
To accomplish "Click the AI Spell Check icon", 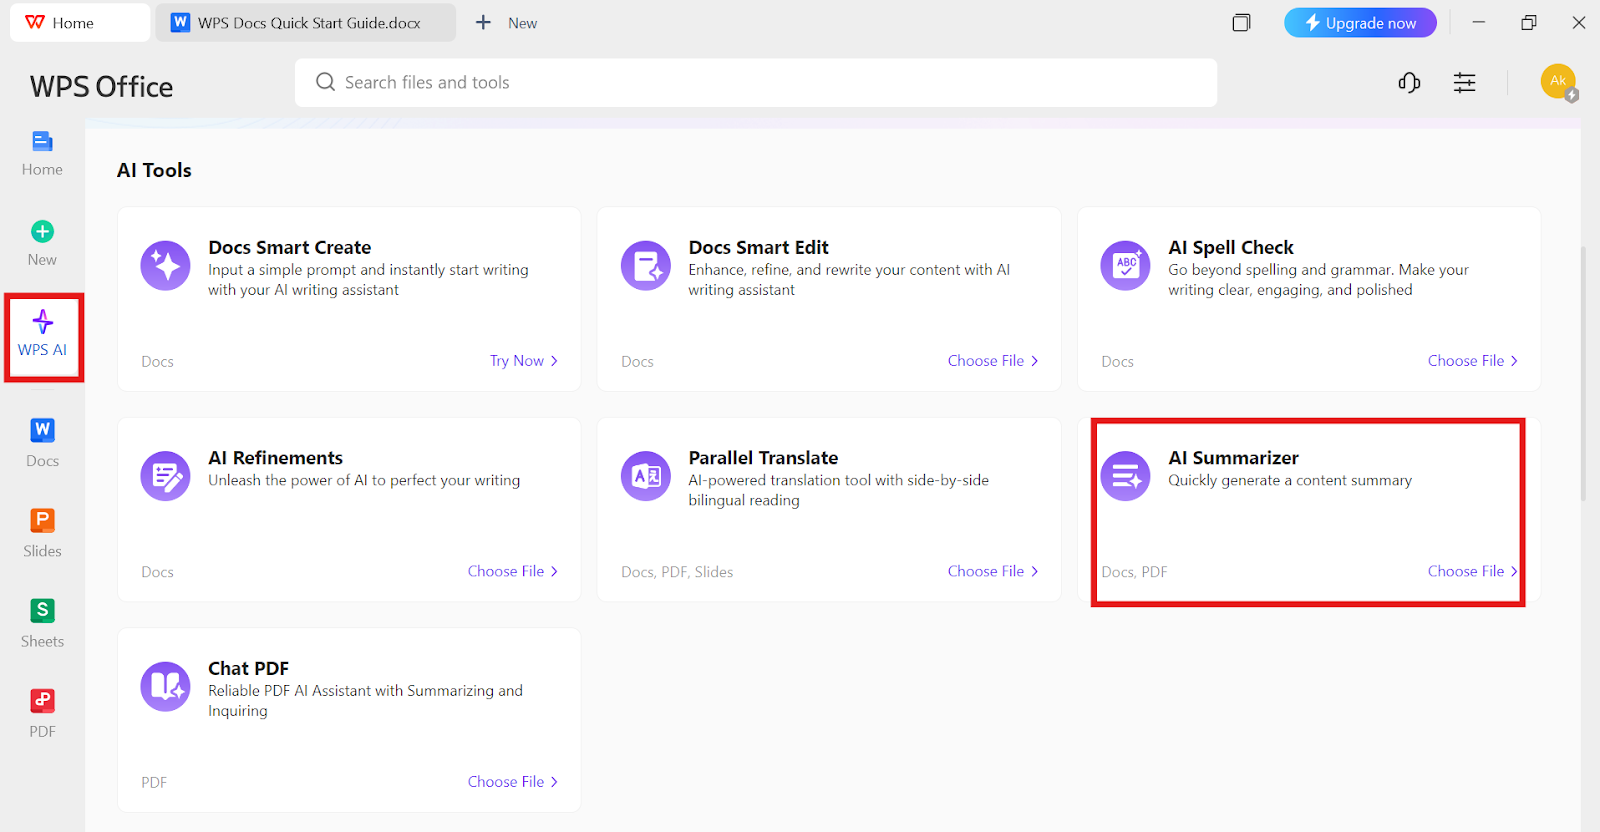I will point(1126,266).
